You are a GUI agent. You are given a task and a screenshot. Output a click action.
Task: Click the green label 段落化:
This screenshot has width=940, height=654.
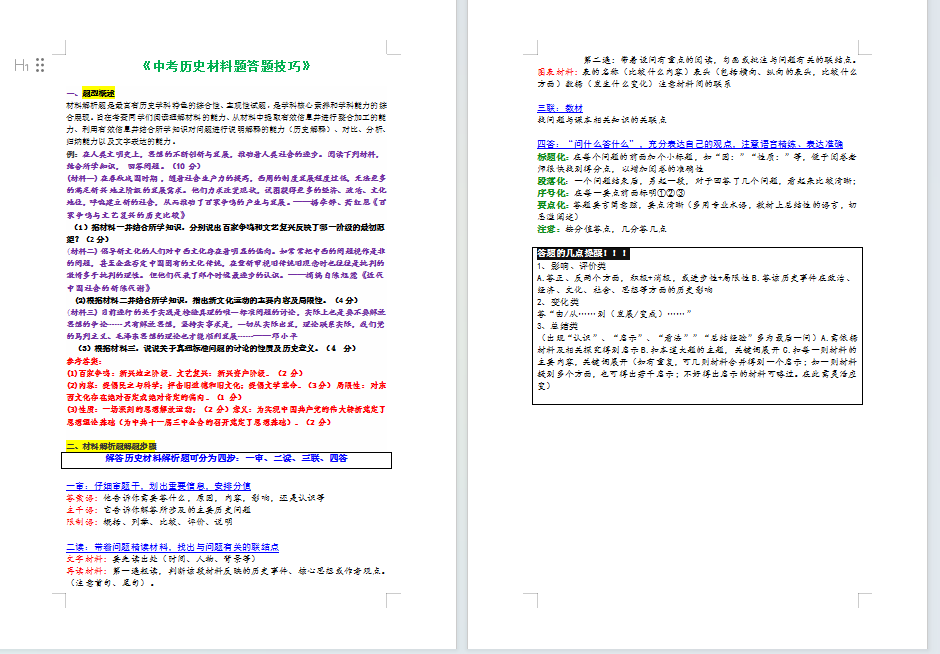point(552,181)
